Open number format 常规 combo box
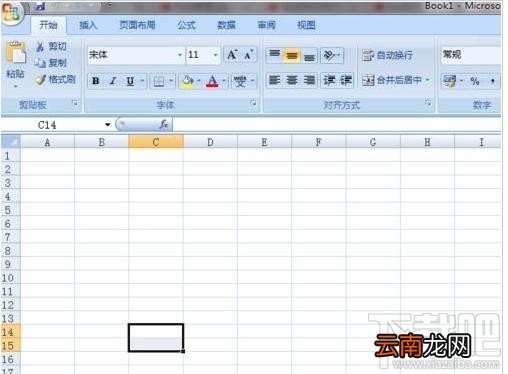This screenshot has width=508, height=374. click(471, 55)
